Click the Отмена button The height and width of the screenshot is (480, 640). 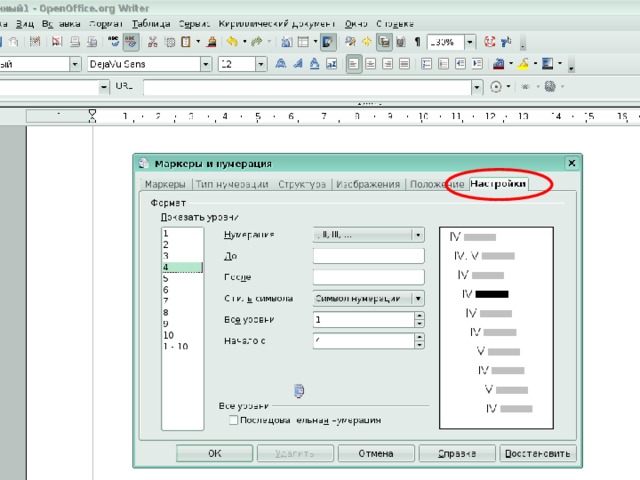click(376, 453)
